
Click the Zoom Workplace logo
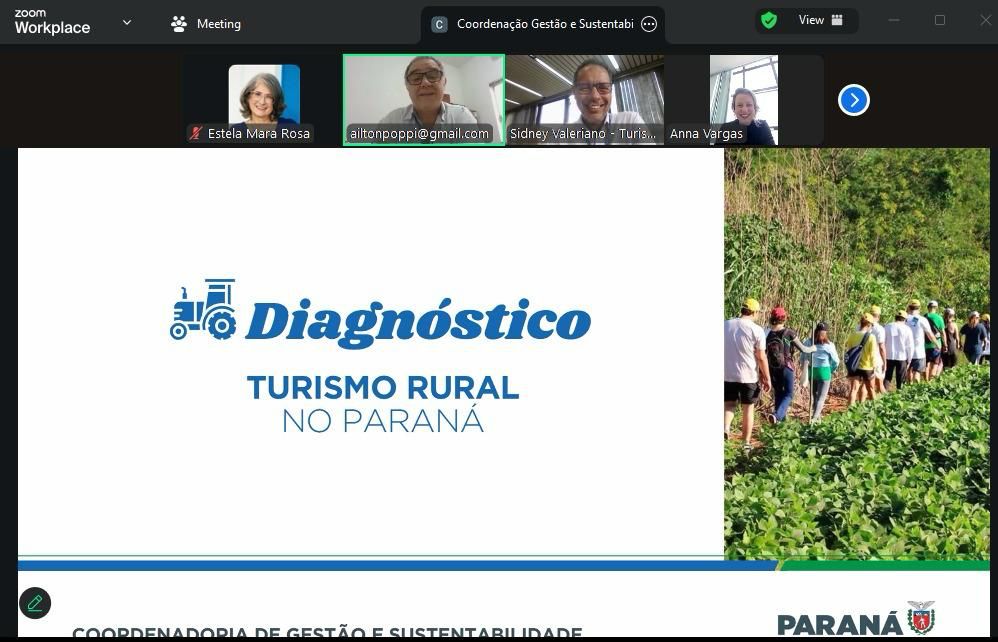pyautogui.click(x=52, y=22)
